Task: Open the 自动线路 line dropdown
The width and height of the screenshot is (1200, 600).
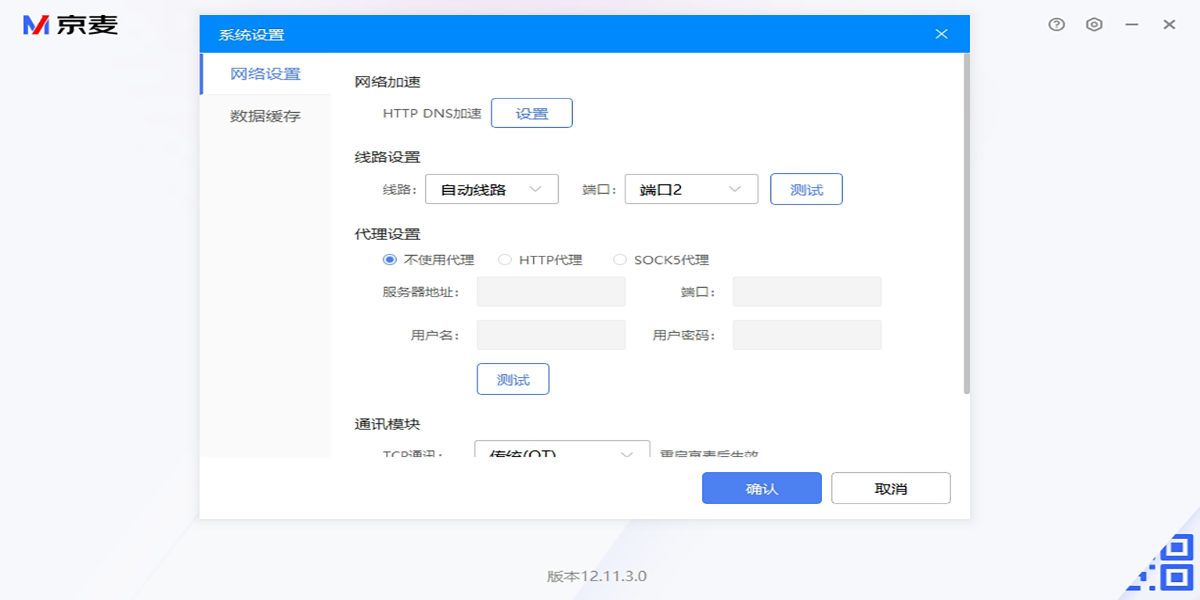Action: [492, 188]
